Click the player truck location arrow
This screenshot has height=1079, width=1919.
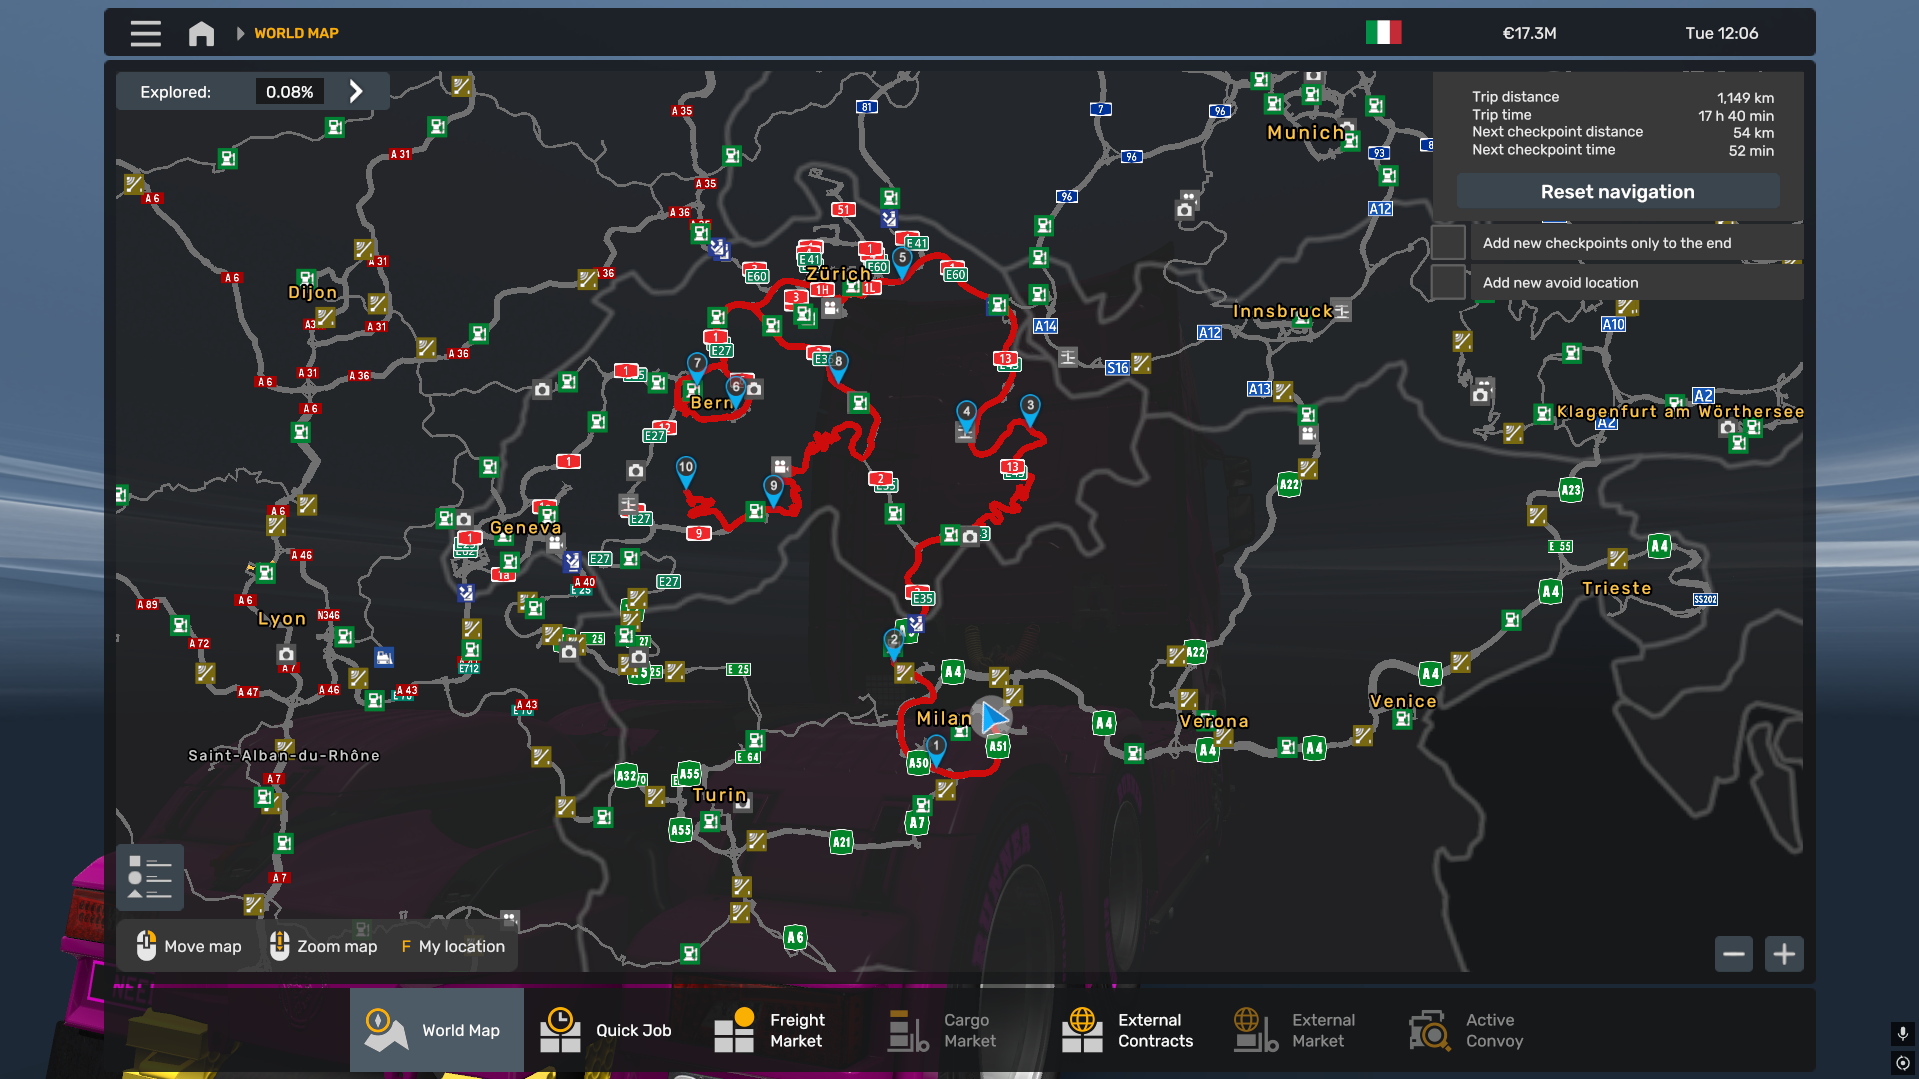pyautogui.click(x=992, y=717)
